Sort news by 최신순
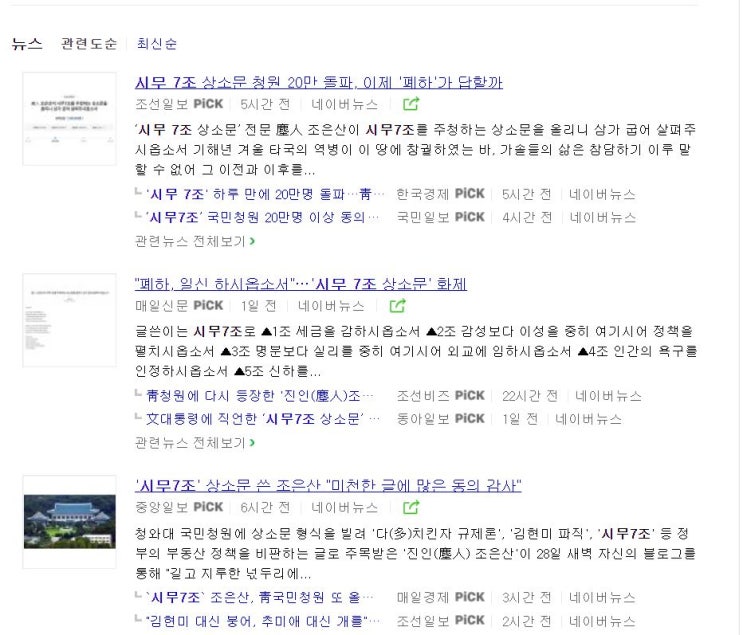This screenshot has height=635, width=743. [x=157, y=44]
